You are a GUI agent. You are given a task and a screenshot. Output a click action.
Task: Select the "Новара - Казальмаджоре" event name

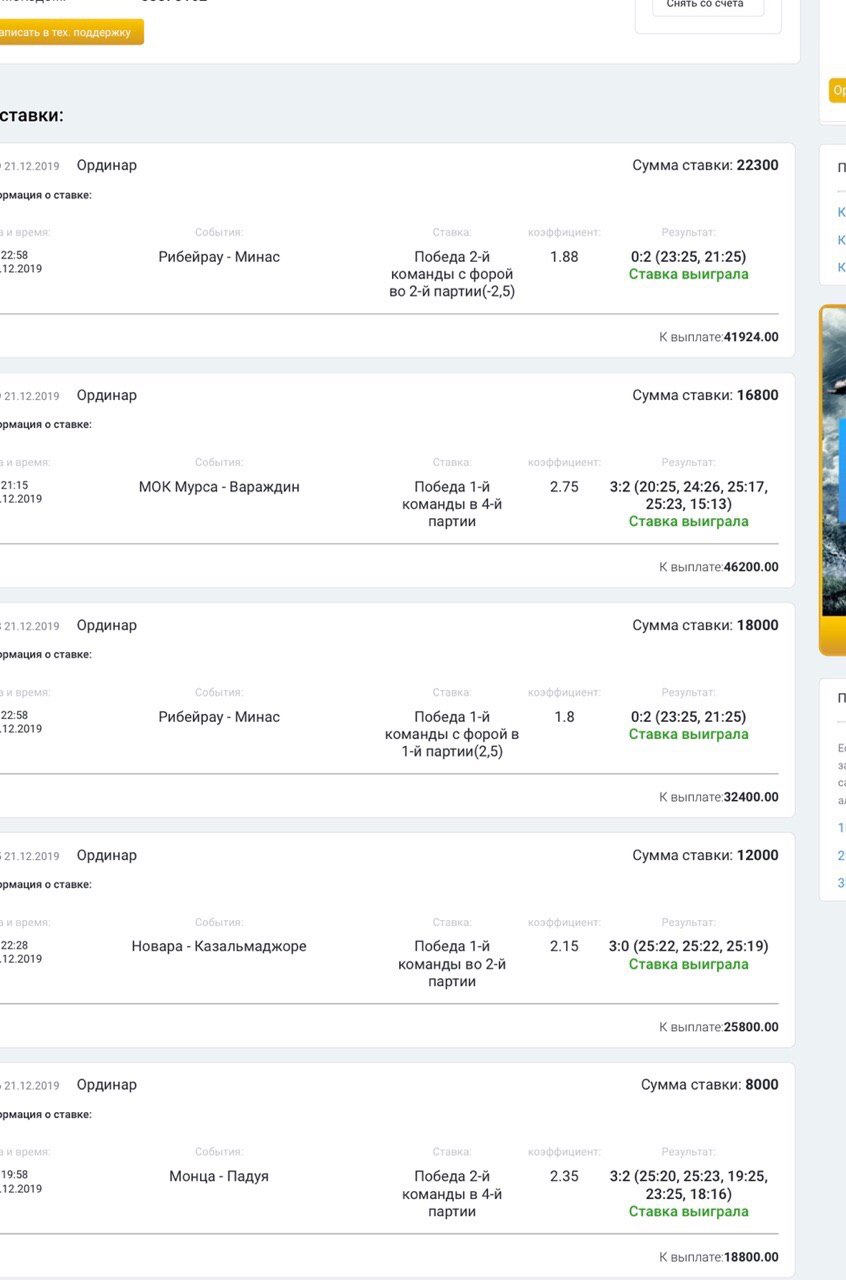pos(219,946)
